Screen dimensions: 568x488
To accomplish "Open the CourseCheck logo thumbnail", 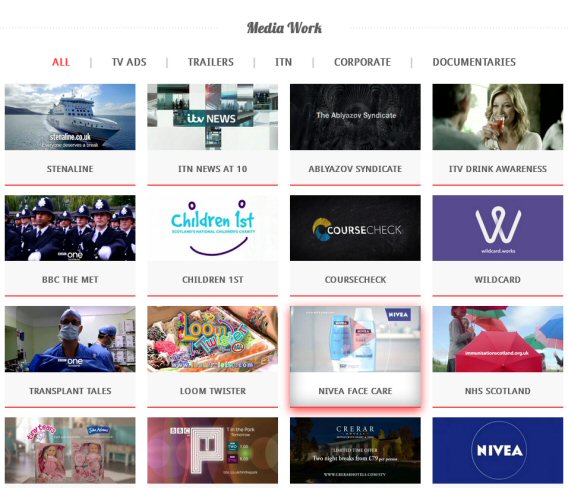I will pos(355,228).
